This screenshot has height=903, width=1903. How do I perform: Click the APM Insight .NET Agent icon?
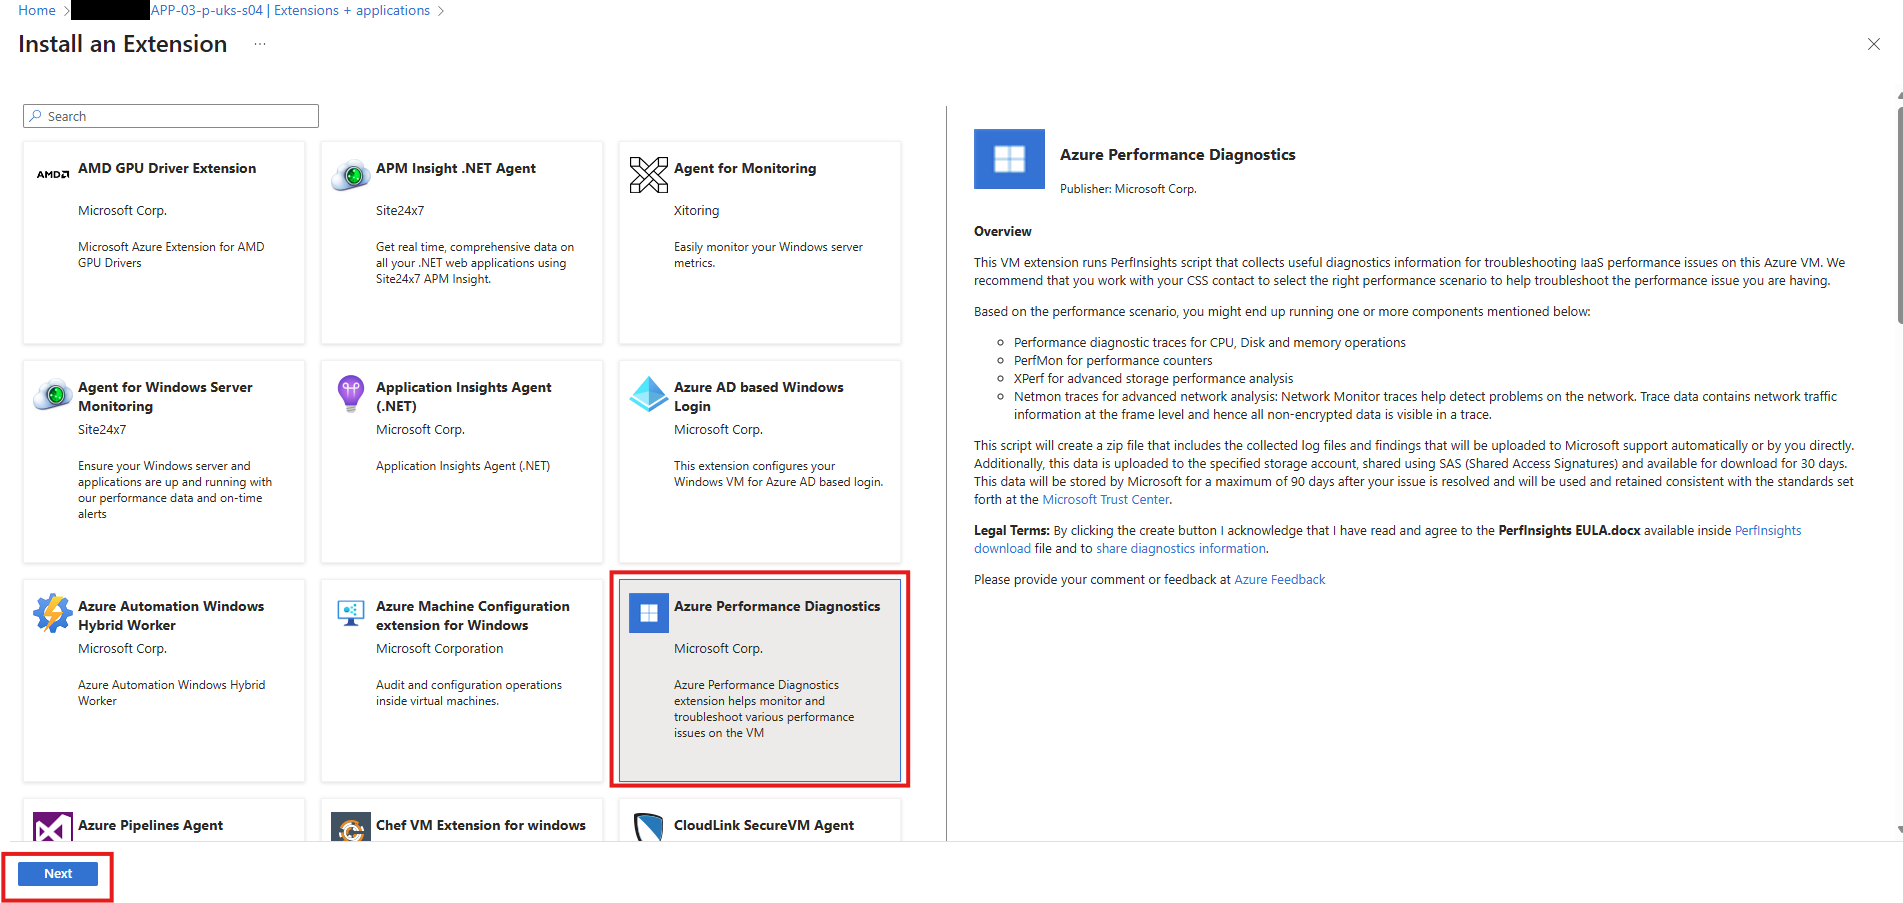[350, 174]
